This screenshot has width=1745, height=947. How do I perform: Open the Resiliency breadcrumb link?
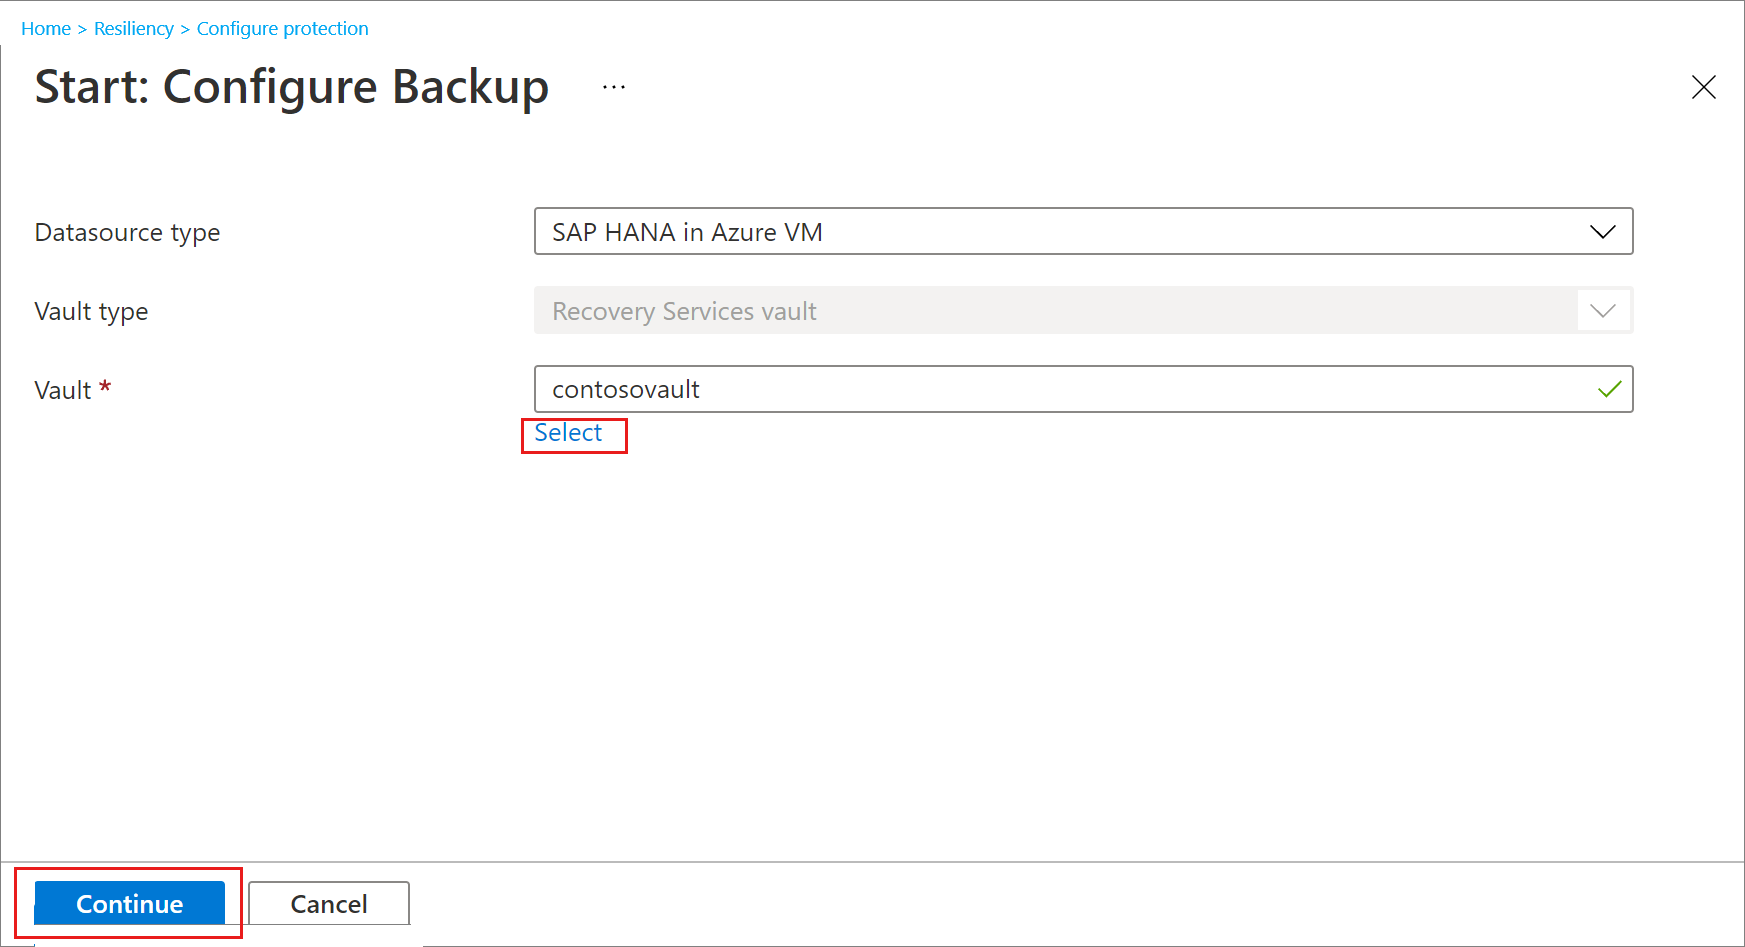tap(133, 28)
